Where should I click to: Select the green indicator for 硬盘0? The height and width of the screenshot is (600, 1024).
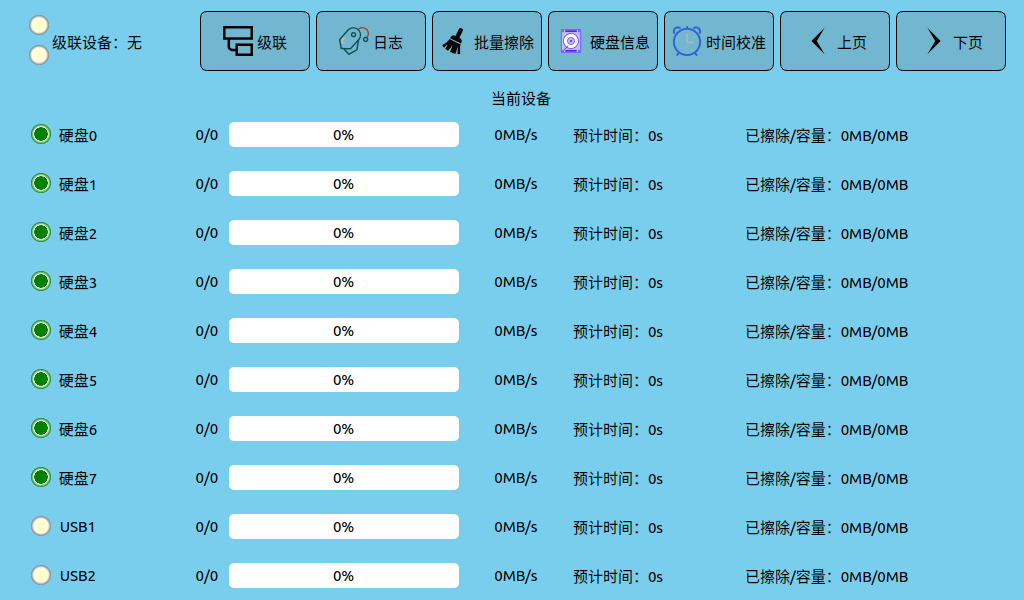pos(41,134)
